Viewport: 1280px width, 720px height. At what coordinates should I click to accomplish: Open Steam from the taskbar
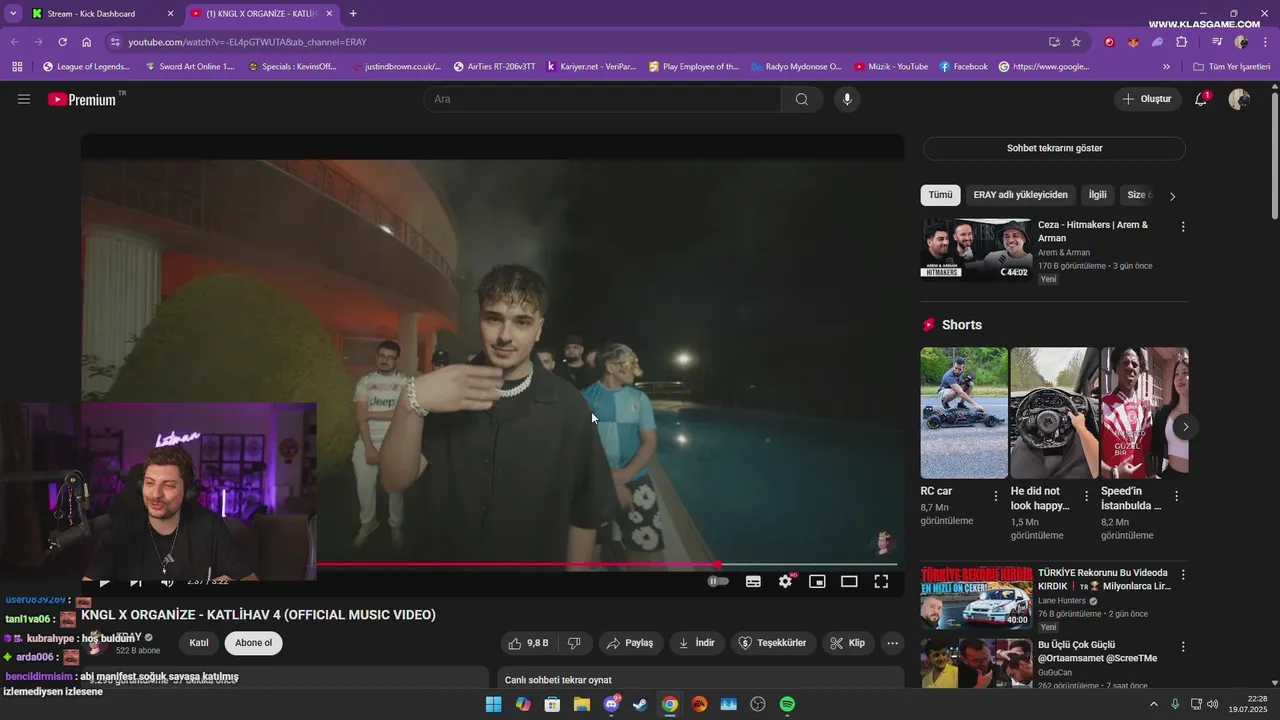point(640,704)
